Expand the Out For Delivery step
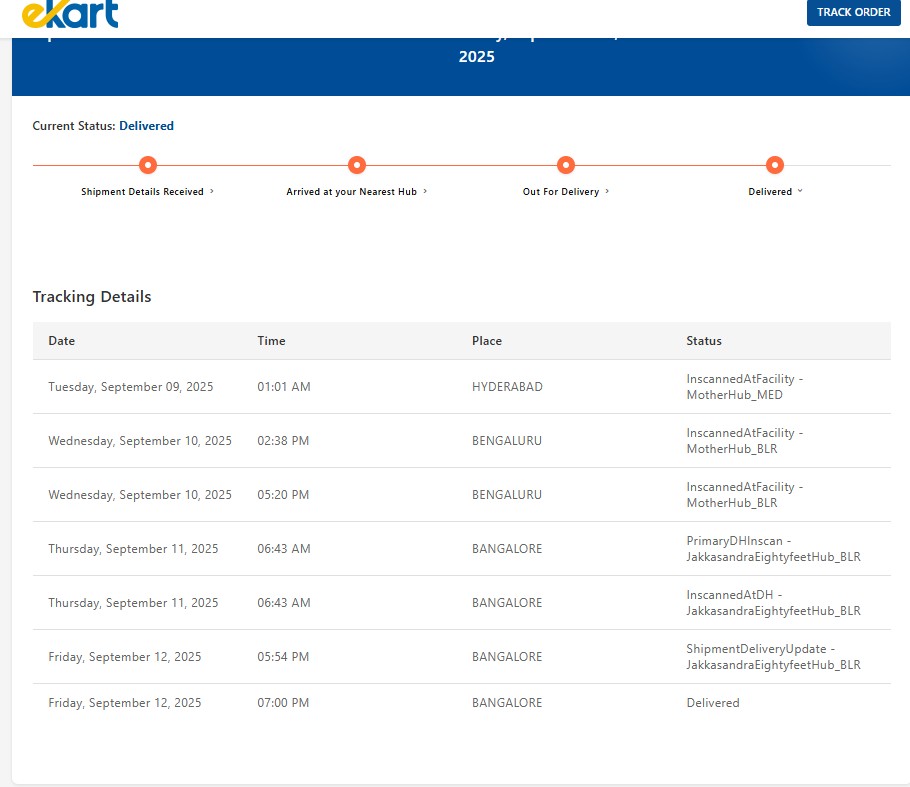The width and height of the screenshot is (910, 787). (x=566, y=191)
